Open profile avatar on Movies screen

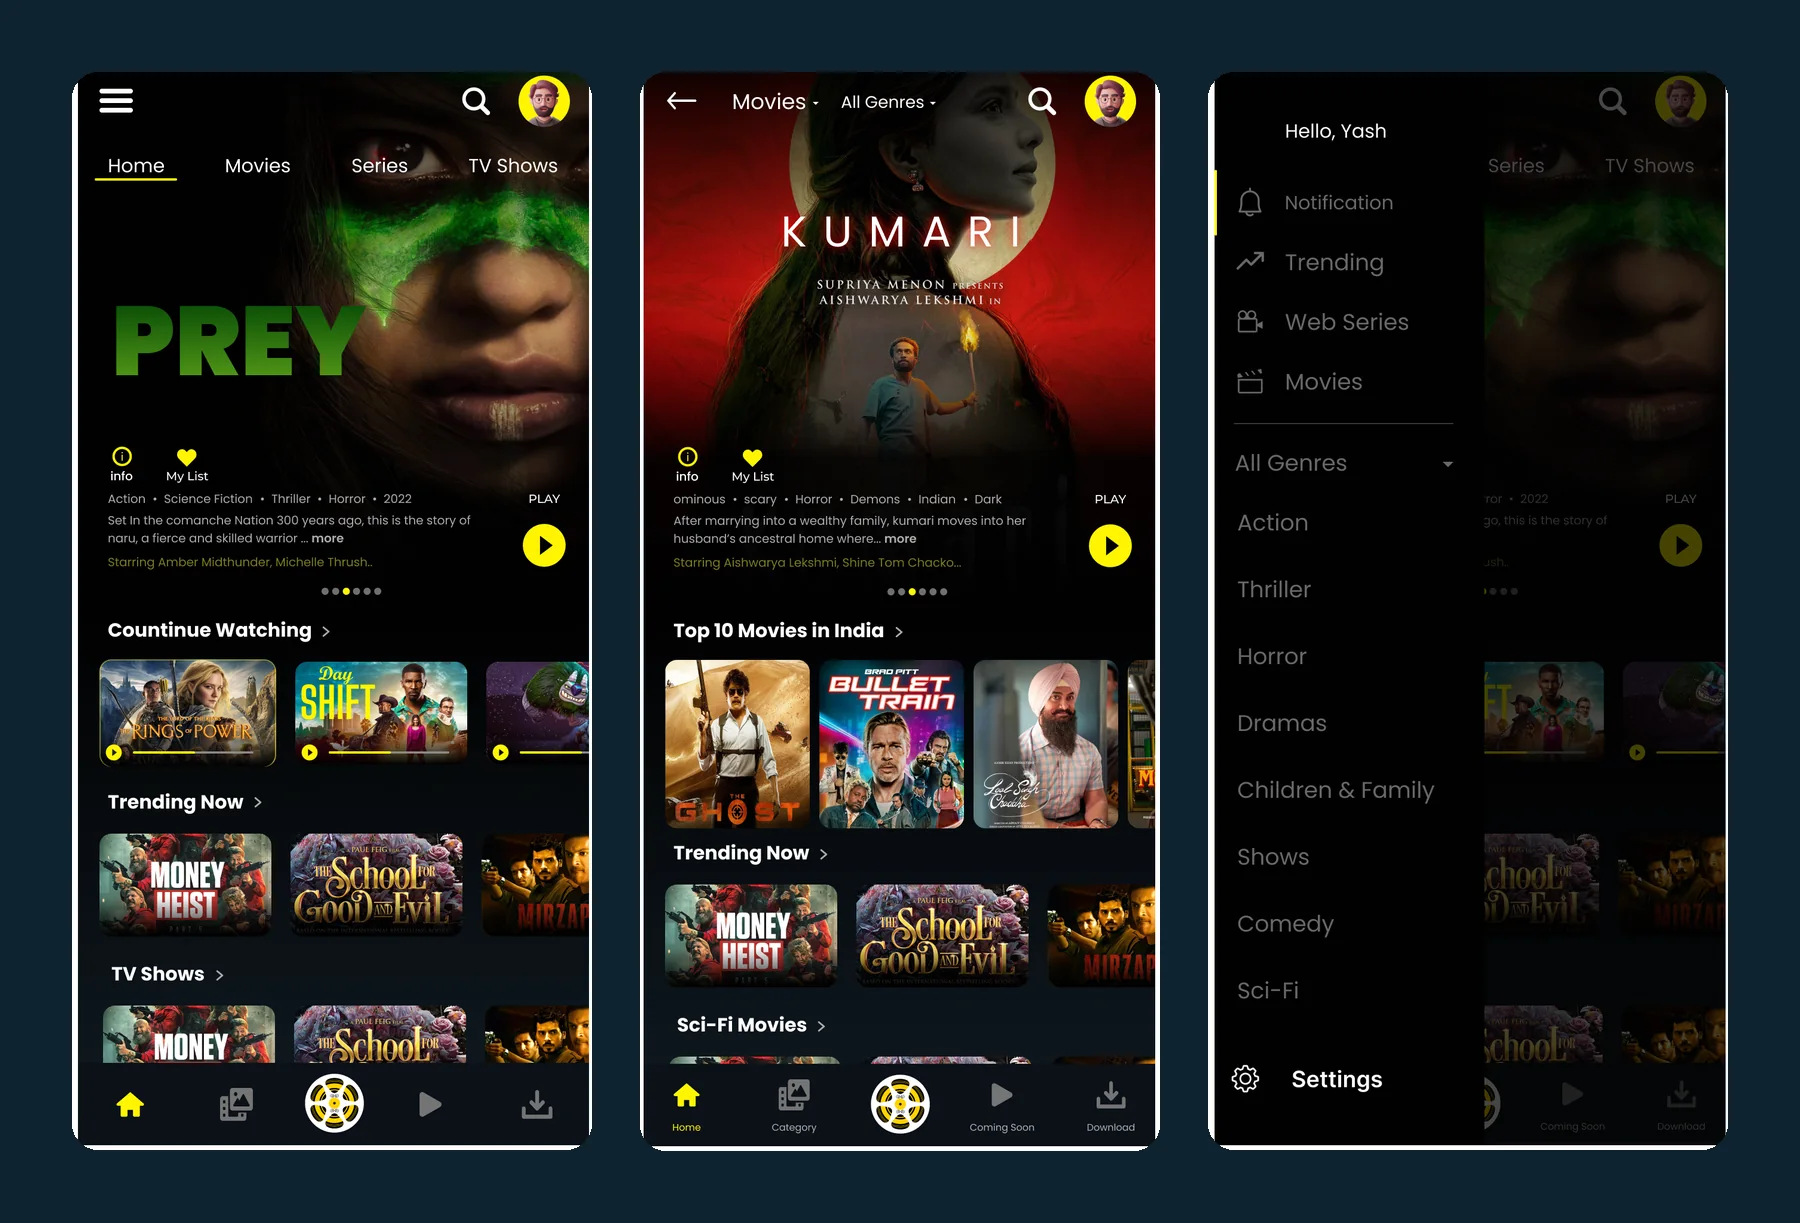coord(1110,101)
